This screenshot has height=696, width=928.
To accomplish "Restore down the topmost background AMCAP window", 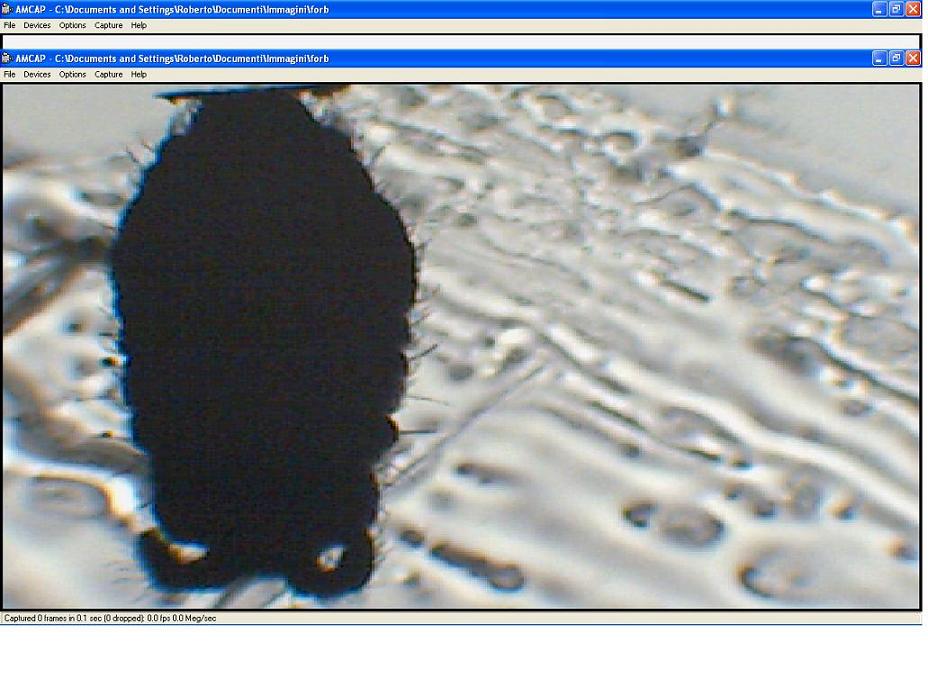I will (x=896, y=9).
